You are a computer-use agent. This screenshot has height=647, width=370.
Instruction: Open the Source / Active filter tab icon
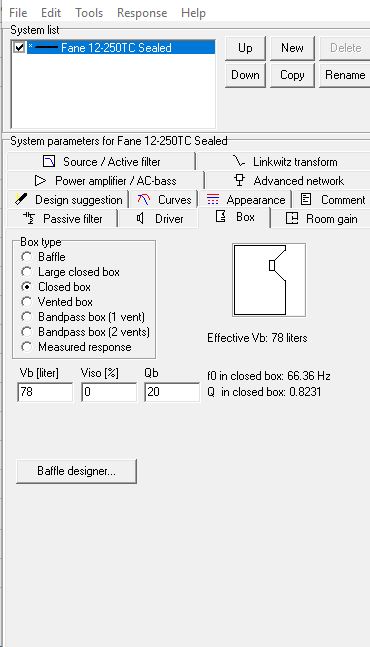[x=49, y=161]
